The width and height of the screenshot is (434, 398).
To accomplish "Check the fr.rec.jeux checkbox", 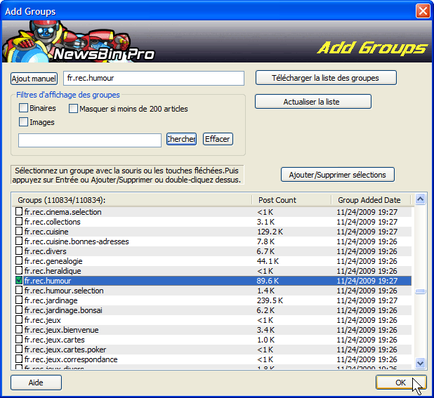I will [19, 320].
